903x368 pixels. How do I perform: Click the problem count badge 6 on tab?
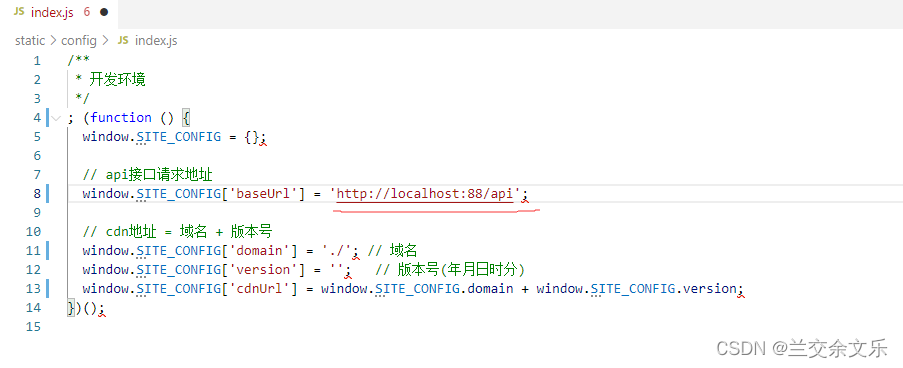(86, 12)
